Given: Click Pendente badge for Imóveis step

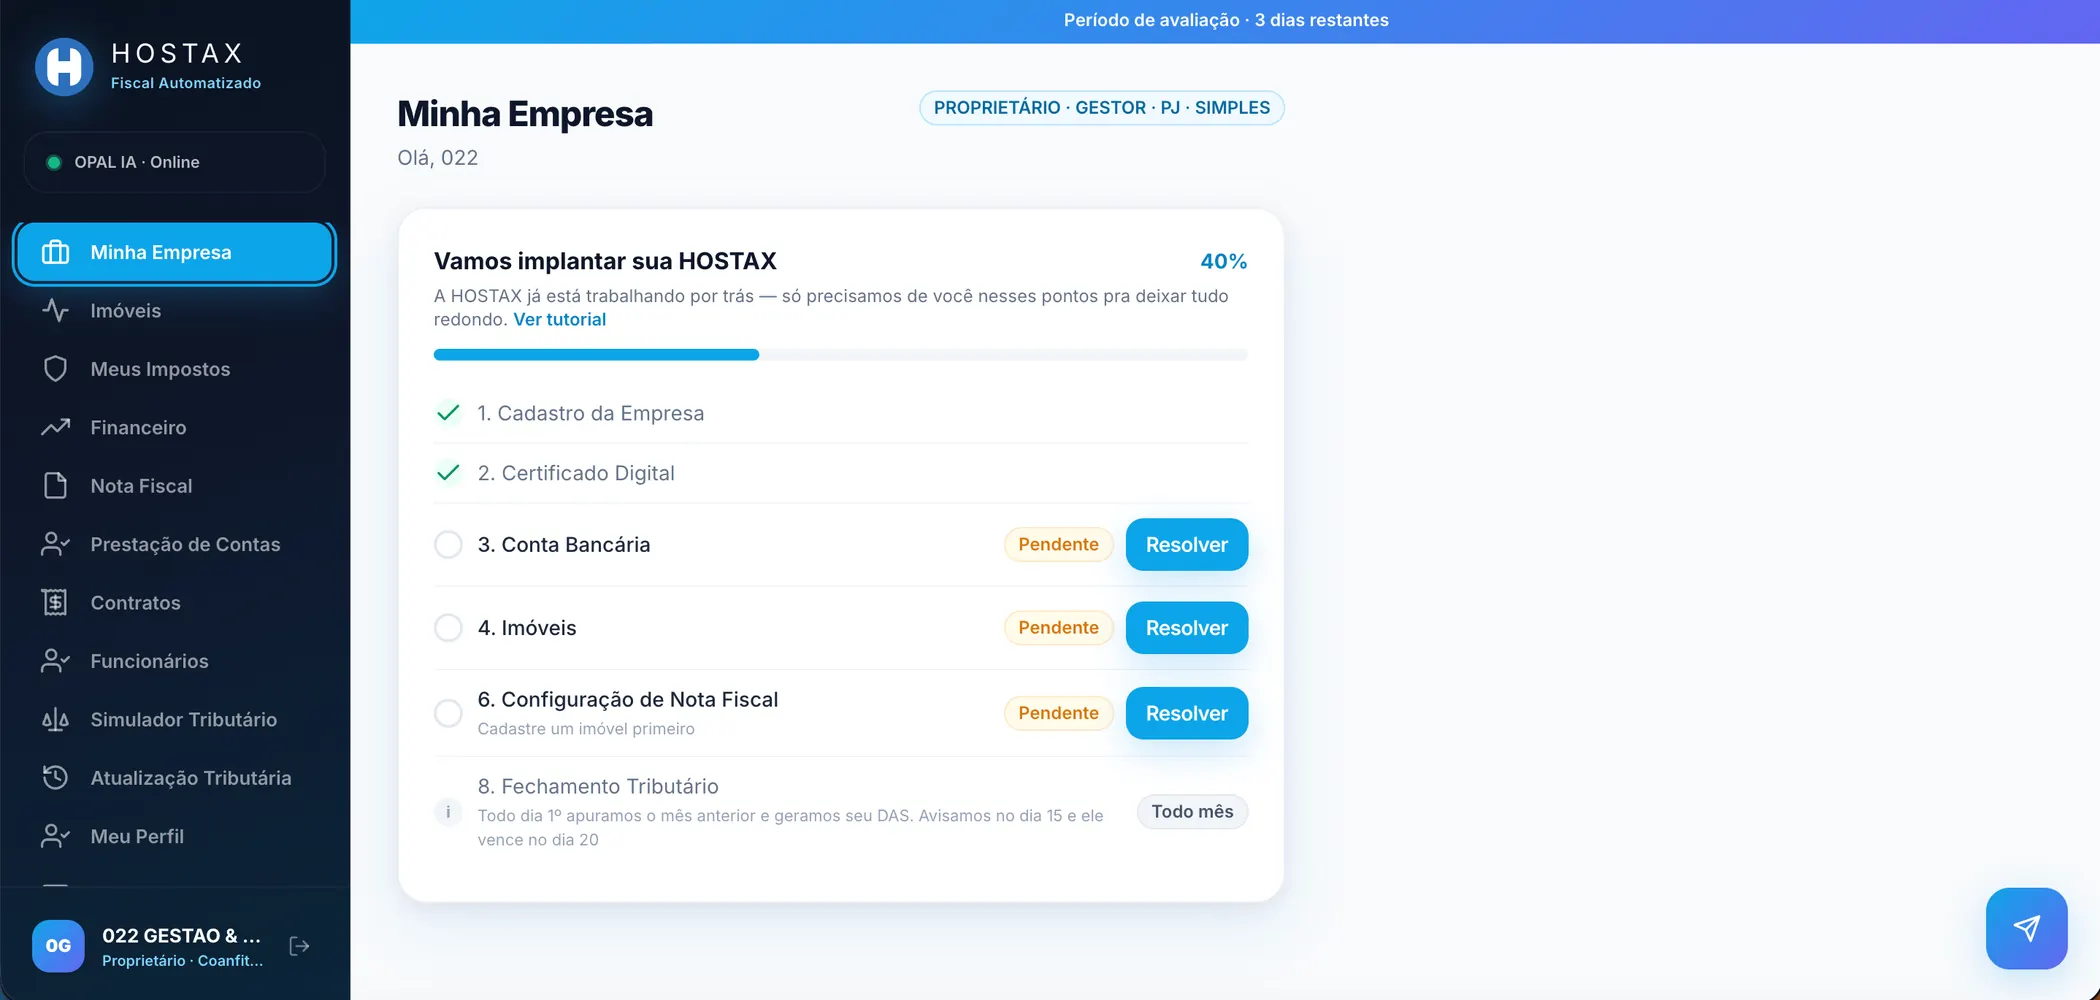Looking at the screenshot, I should pos(1058,628).
